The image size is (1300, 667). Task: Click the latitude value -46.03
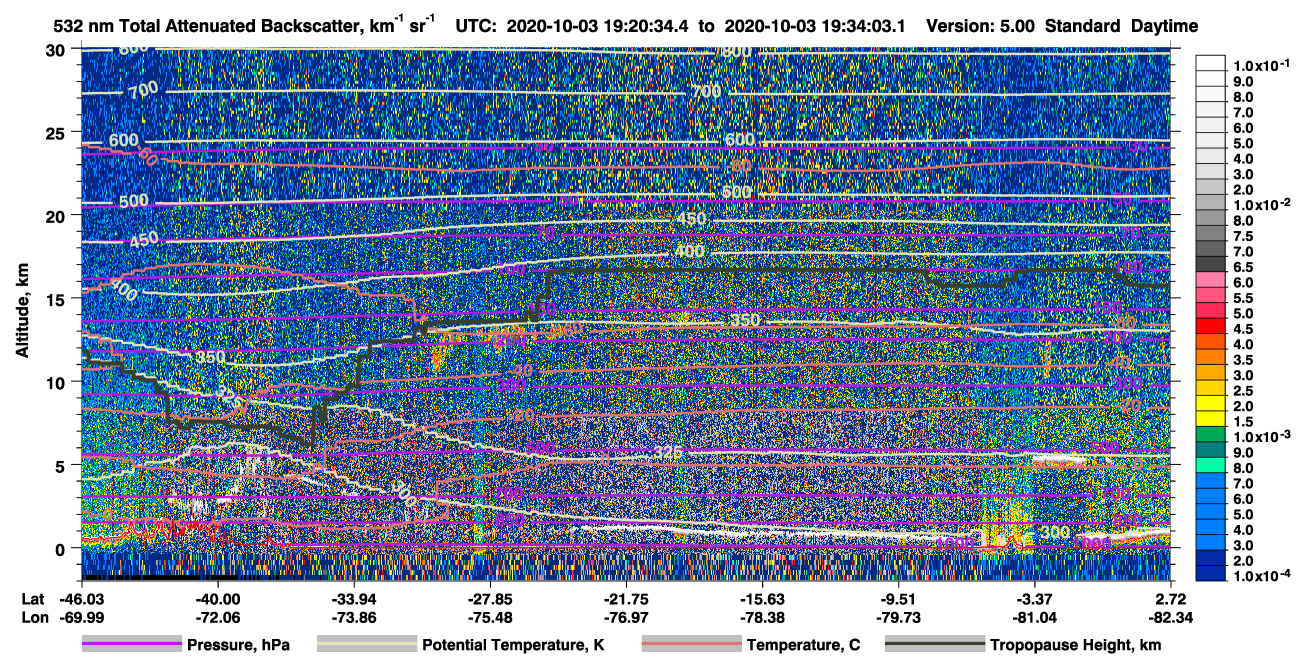click(81, 599)
